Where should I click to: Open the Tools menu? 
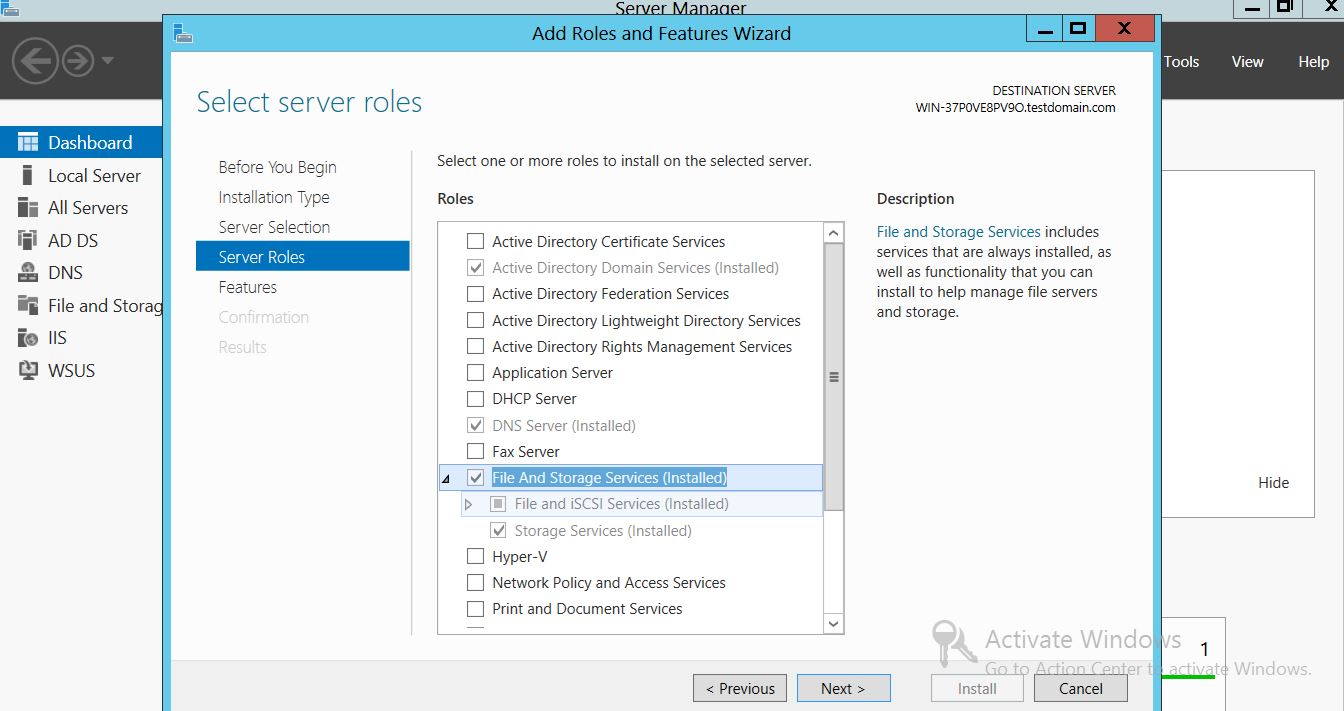click(1181, 62)
